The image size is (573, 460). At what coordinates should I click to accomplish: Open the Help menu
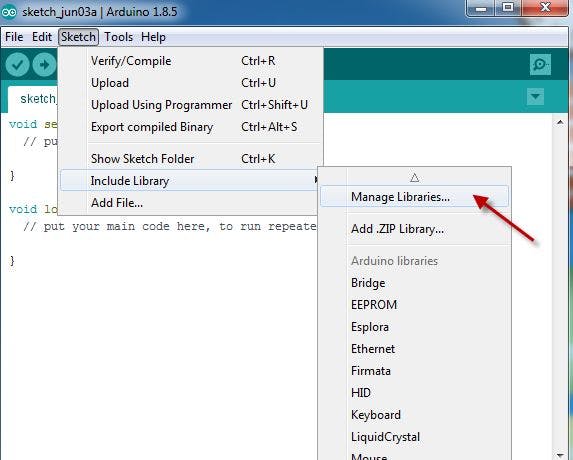[153, 37]
